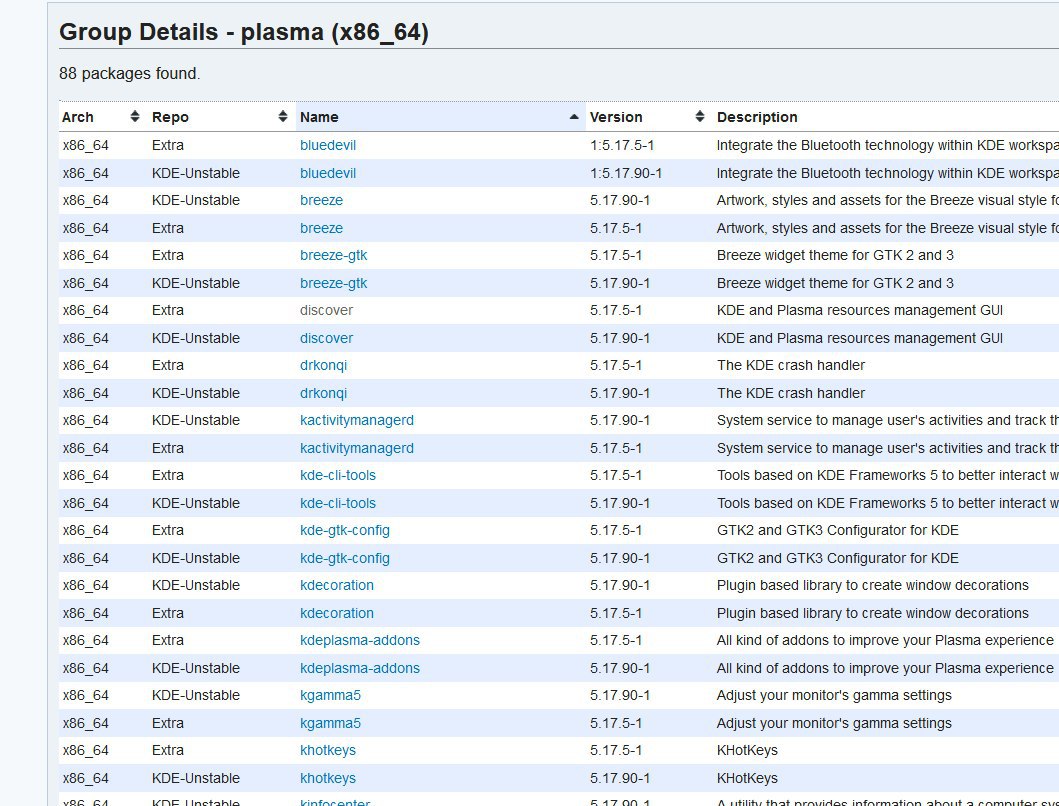
Task: Open khotkeys package from KDE-Unstable repo
Action: [328, 778]
